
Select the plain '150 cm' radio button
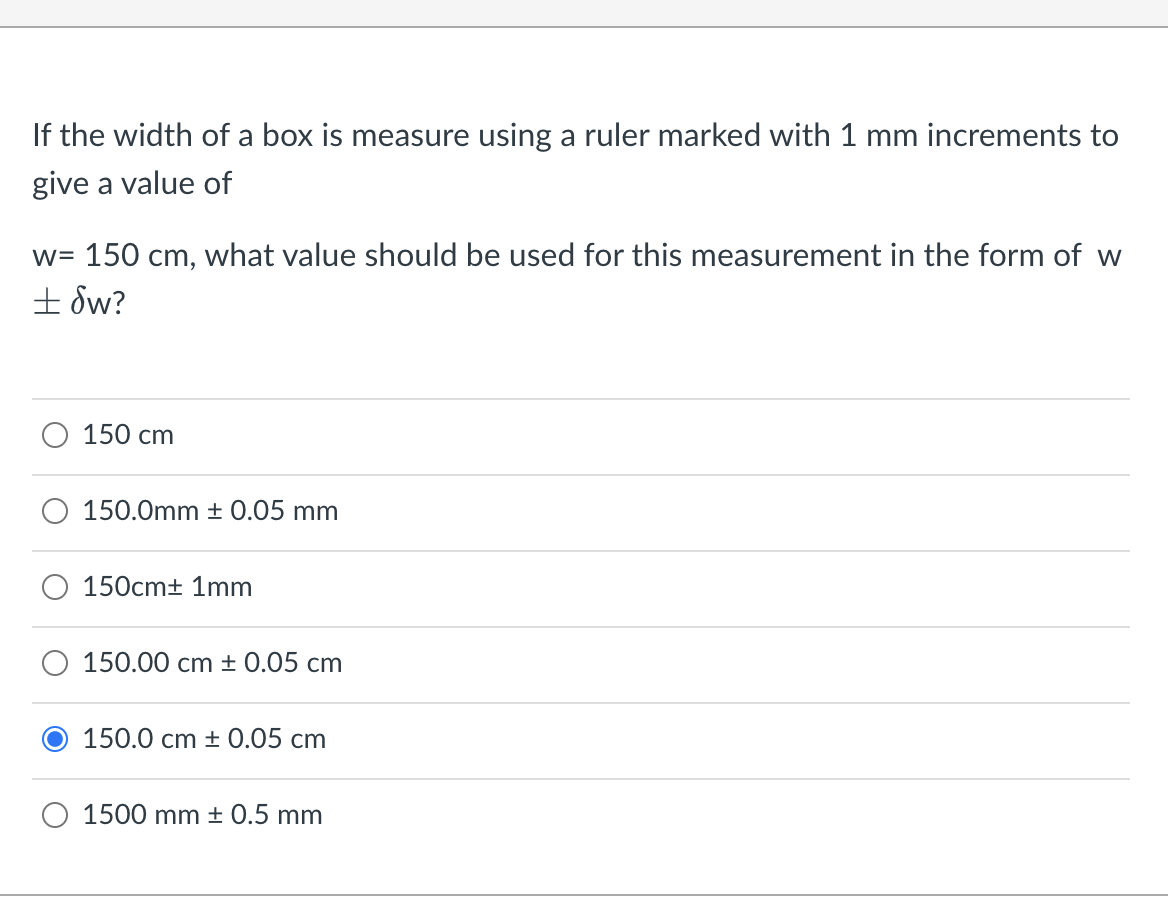[x=55, y=435]
